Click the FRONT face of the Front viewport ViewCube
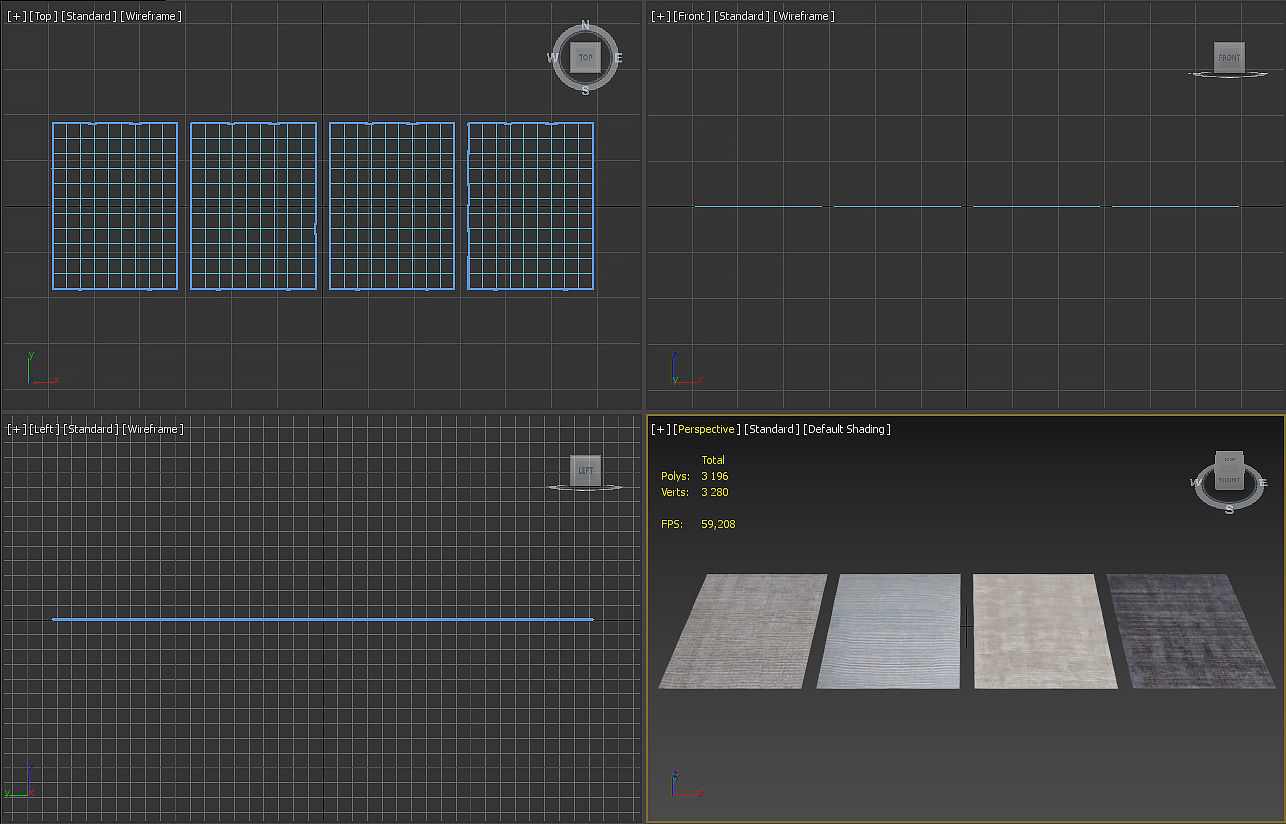Viewport: 1286px width, 824px height. click(x=1229, y=57)
